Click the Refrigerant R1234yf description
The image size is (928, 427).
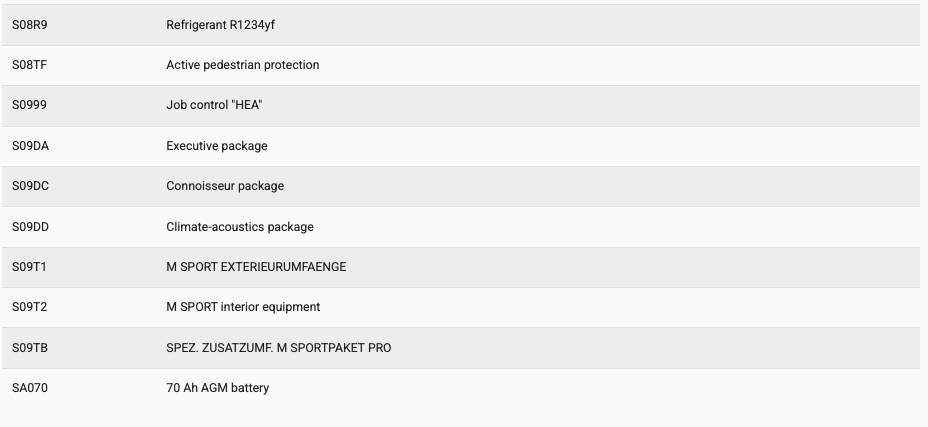pos(220,25)
